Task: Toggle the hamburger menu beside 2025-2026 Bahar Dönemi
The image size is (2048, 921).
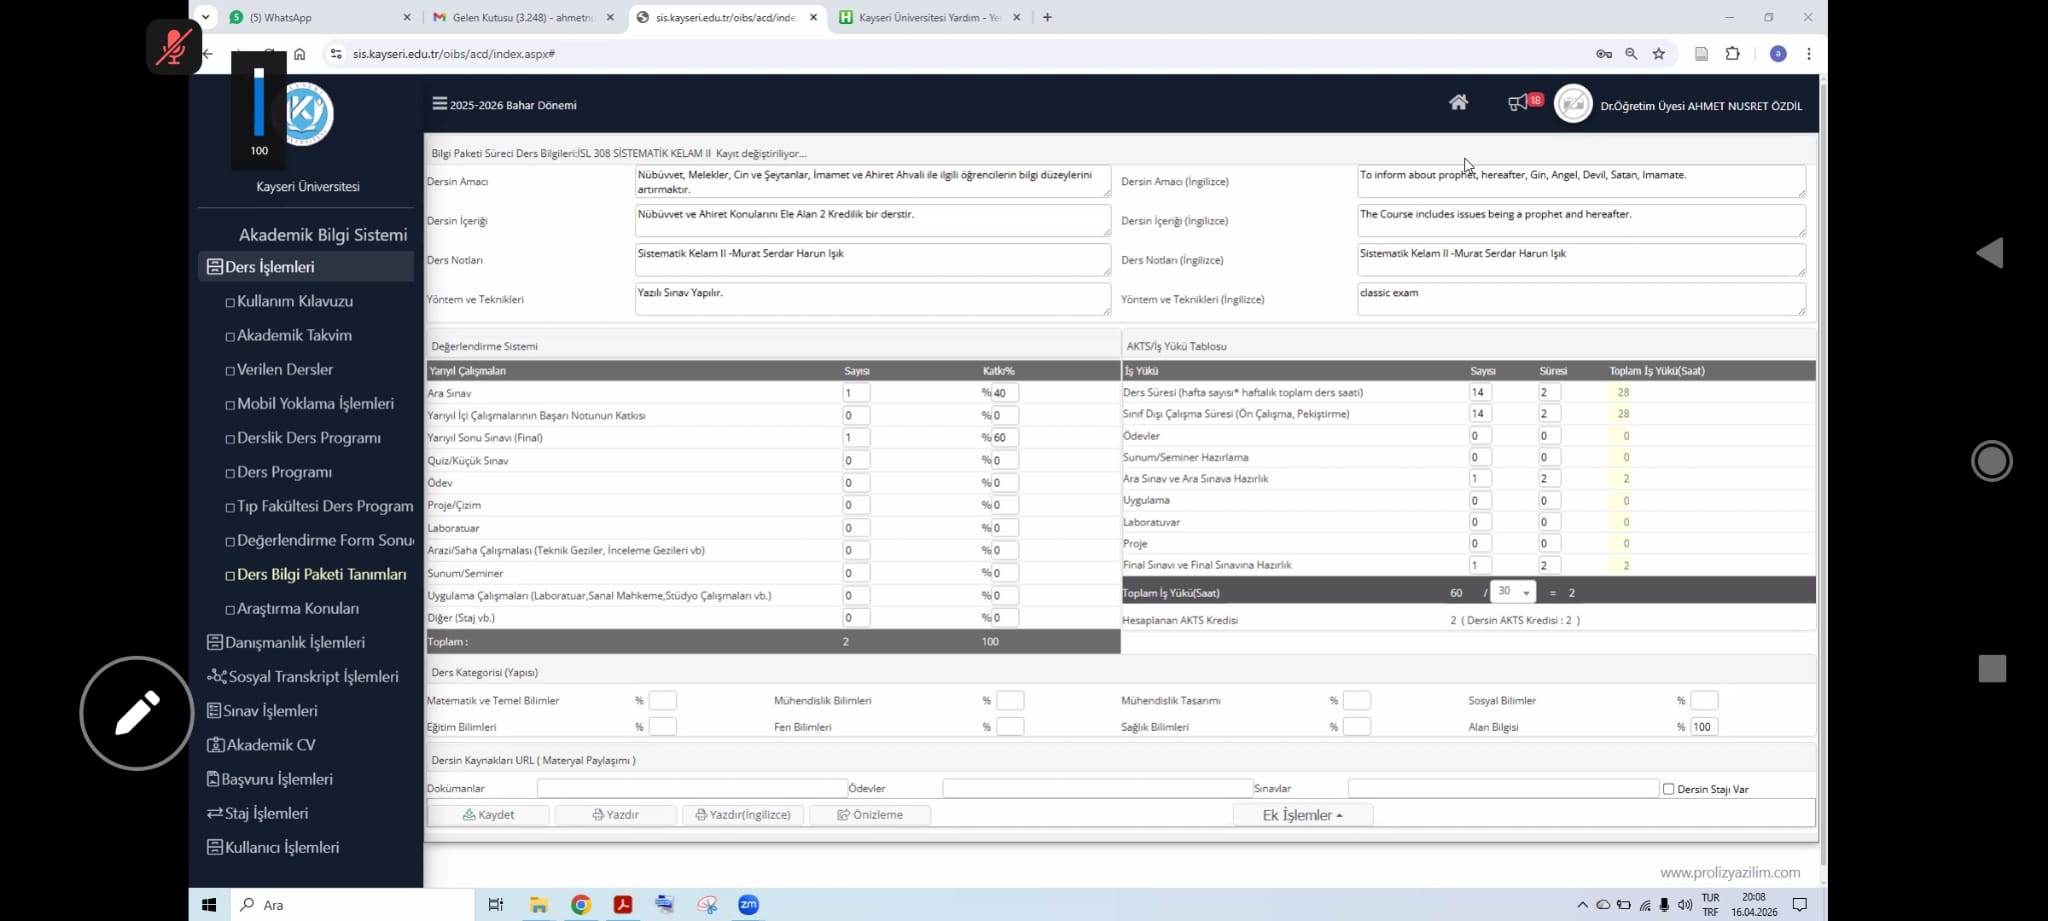Action: (x=439, y=104)
